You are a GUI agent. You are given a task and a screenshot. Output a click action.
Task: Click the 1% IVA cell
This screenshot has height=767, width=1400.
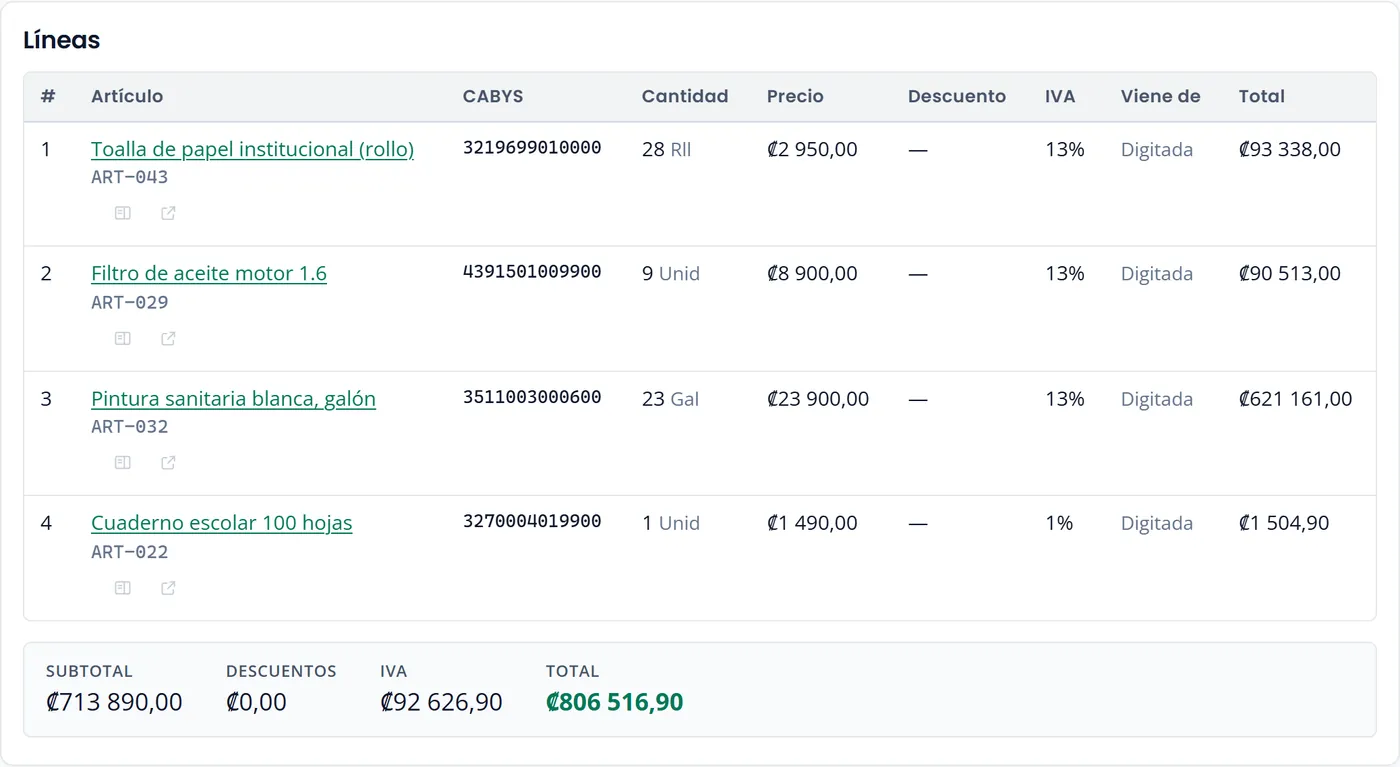(1059, 522)
